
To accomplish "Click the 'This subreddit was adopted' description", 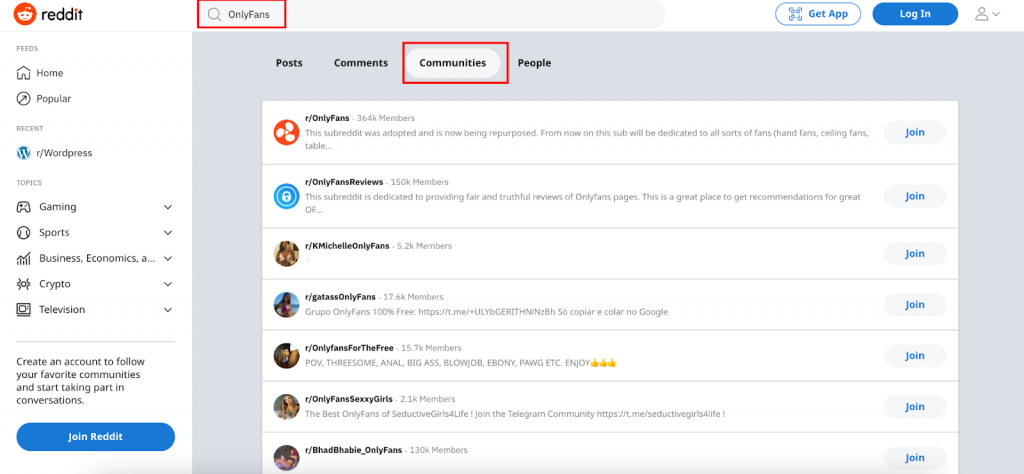I will click(x=586, y=139).
